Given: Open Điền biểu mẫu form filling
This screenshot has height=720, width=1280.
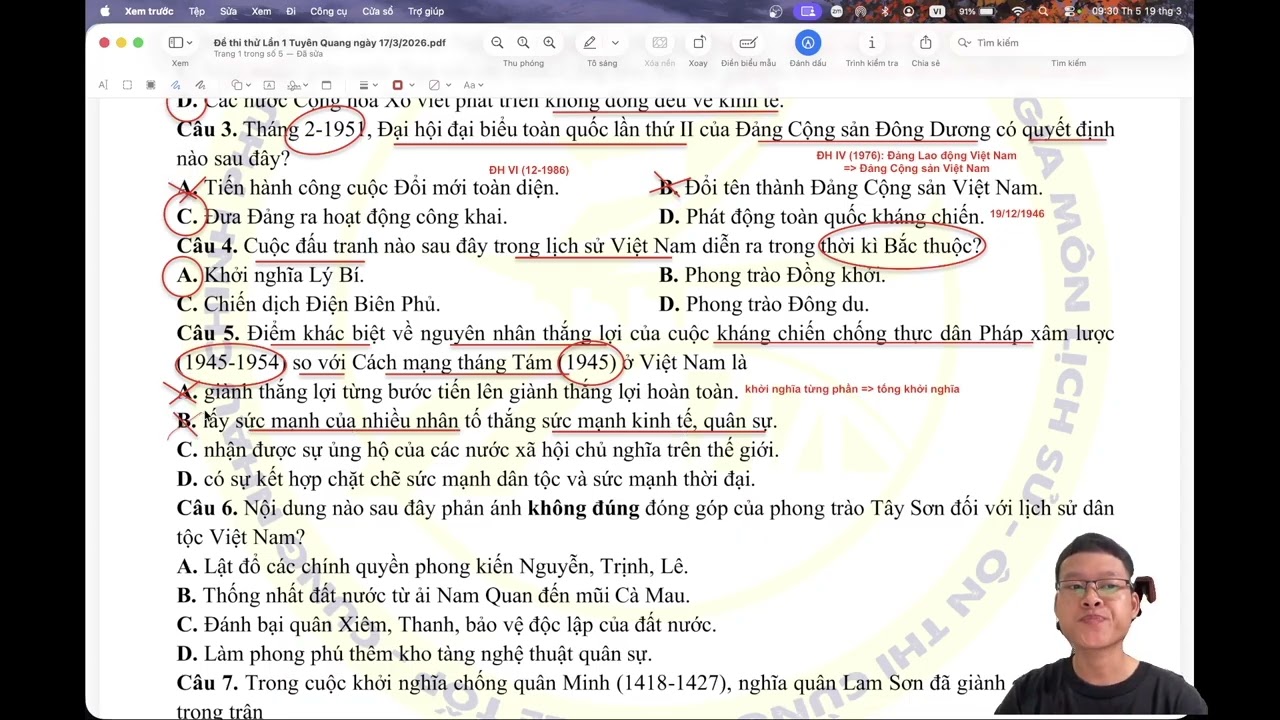Looking at the screenshot, I should (x=747, y=43).
